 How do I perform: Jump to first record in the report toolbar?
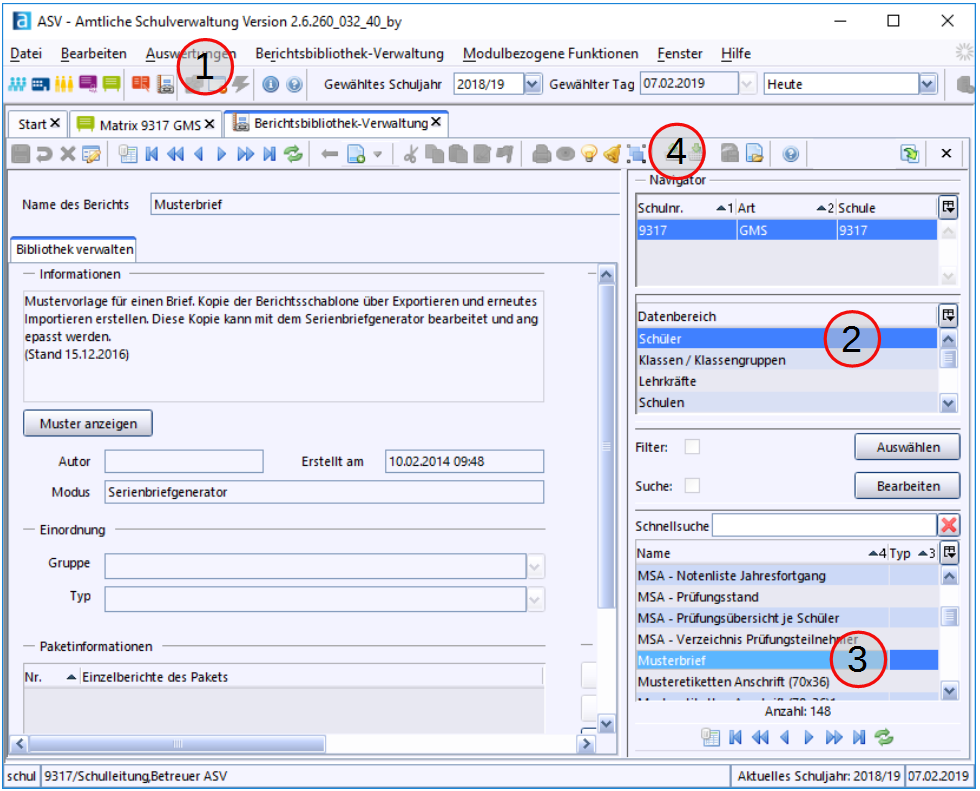pos(151,154)
